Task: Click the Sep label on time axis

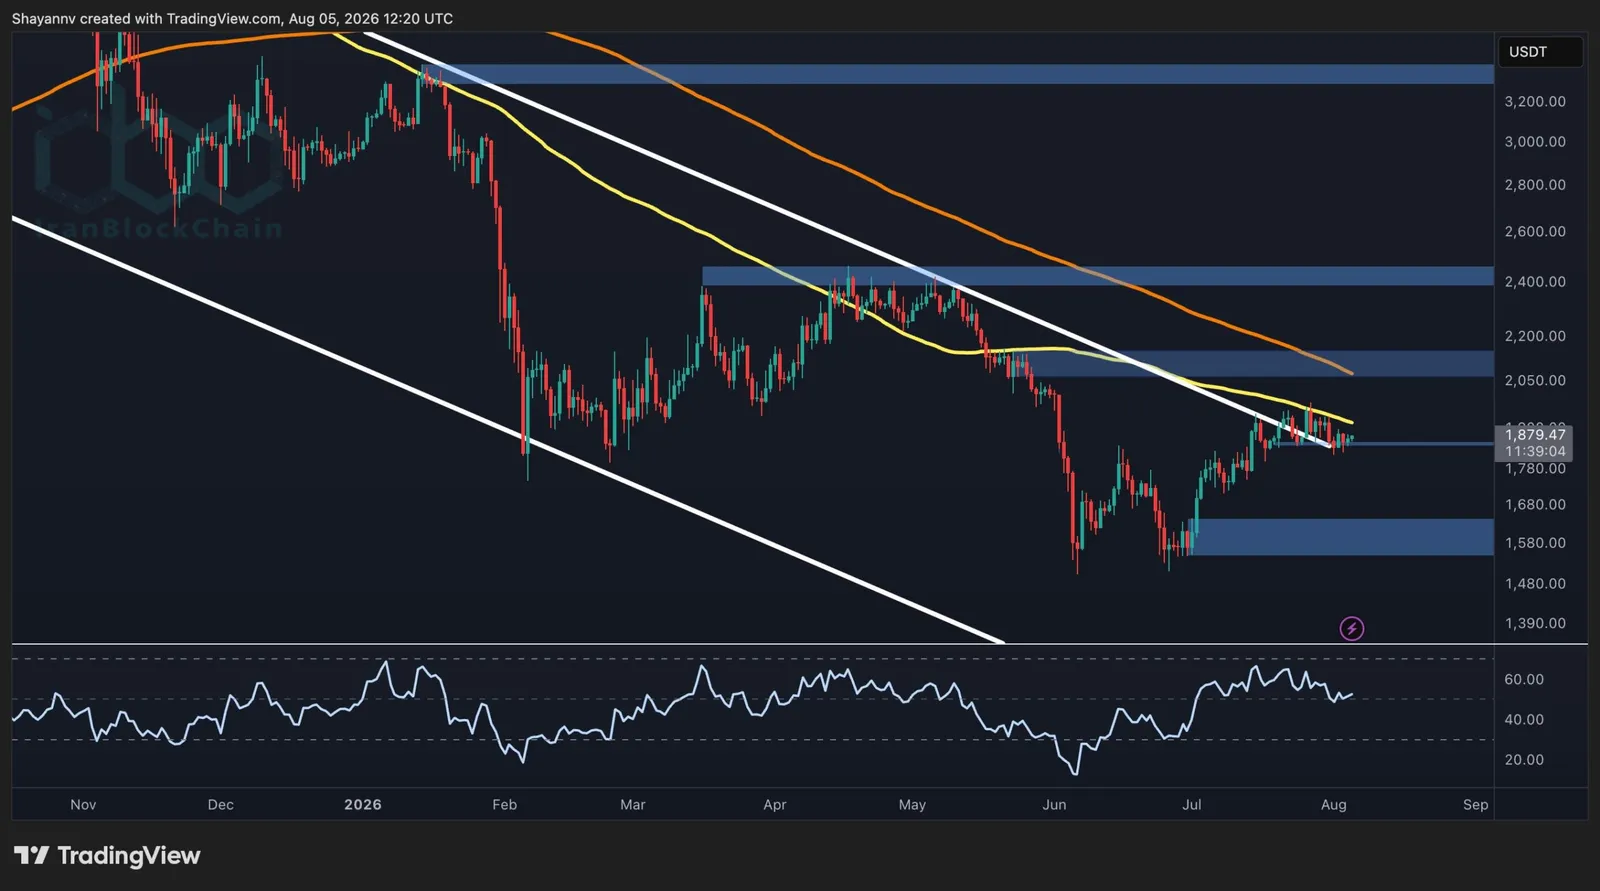Action: click(x=1475, y=804)
